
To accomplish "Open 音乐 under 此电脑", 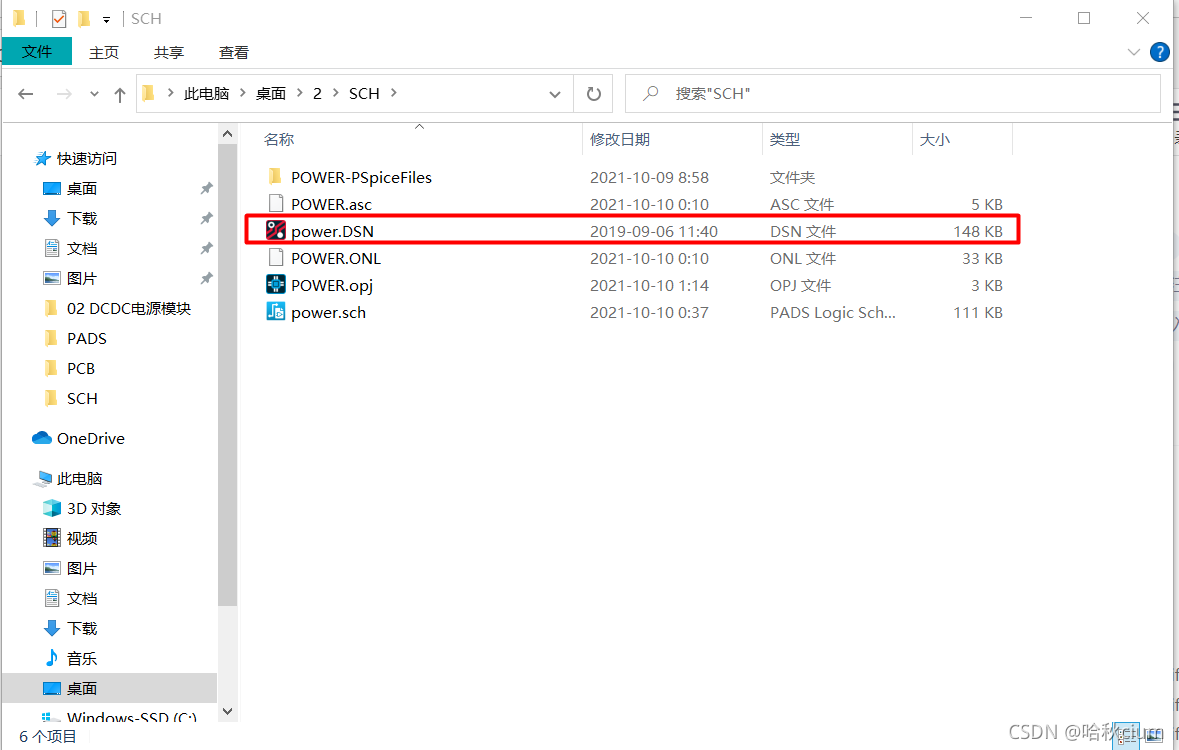I will coord(71,658).
